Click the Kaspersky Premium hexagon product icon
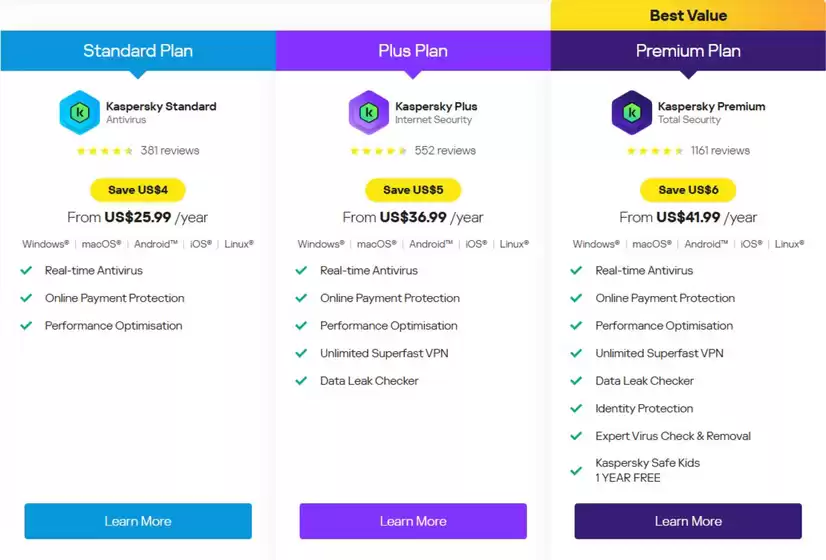The image size is (826, 560). (632, 112)
